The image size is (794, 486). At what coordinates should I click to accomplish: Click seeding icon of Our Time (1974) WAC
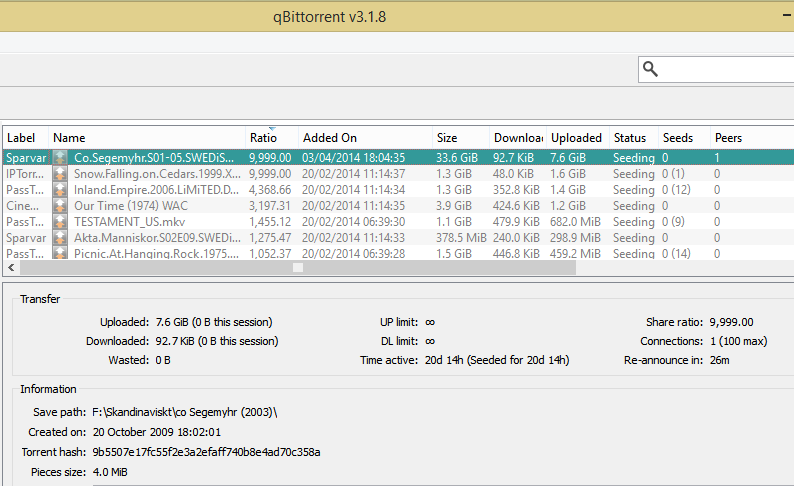(x=60, y=206)
